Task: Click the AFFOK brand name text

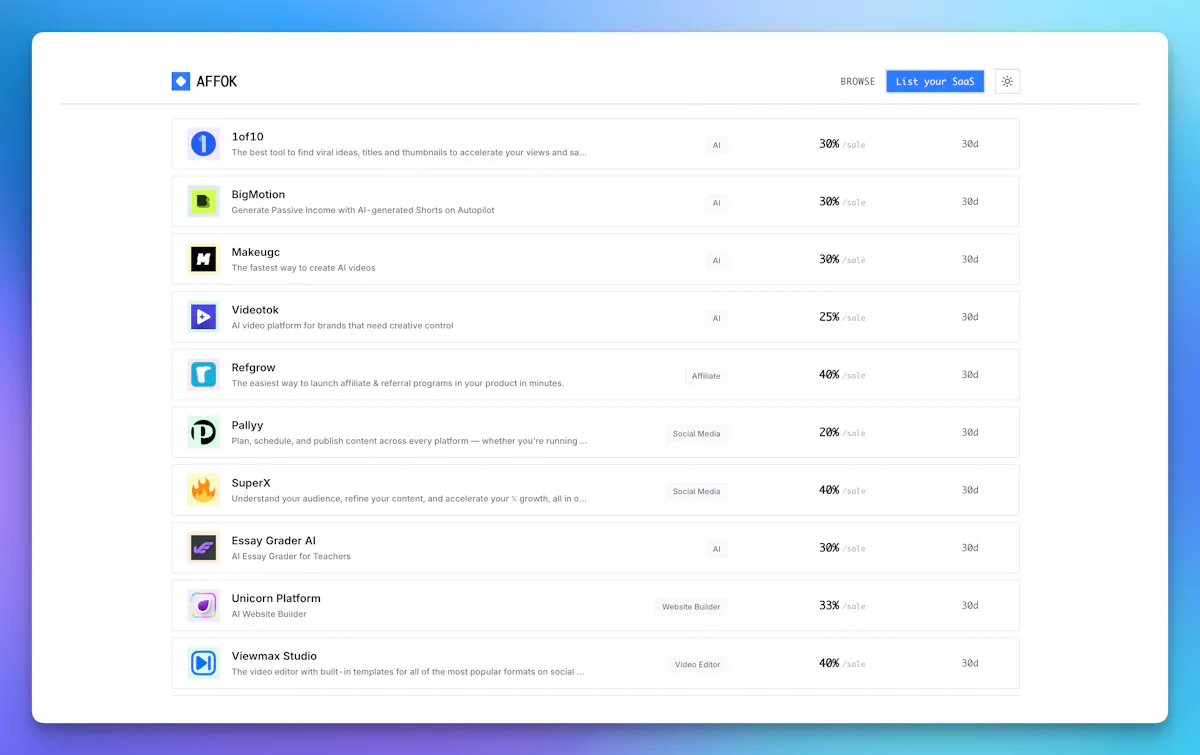Action: [217, 82]
